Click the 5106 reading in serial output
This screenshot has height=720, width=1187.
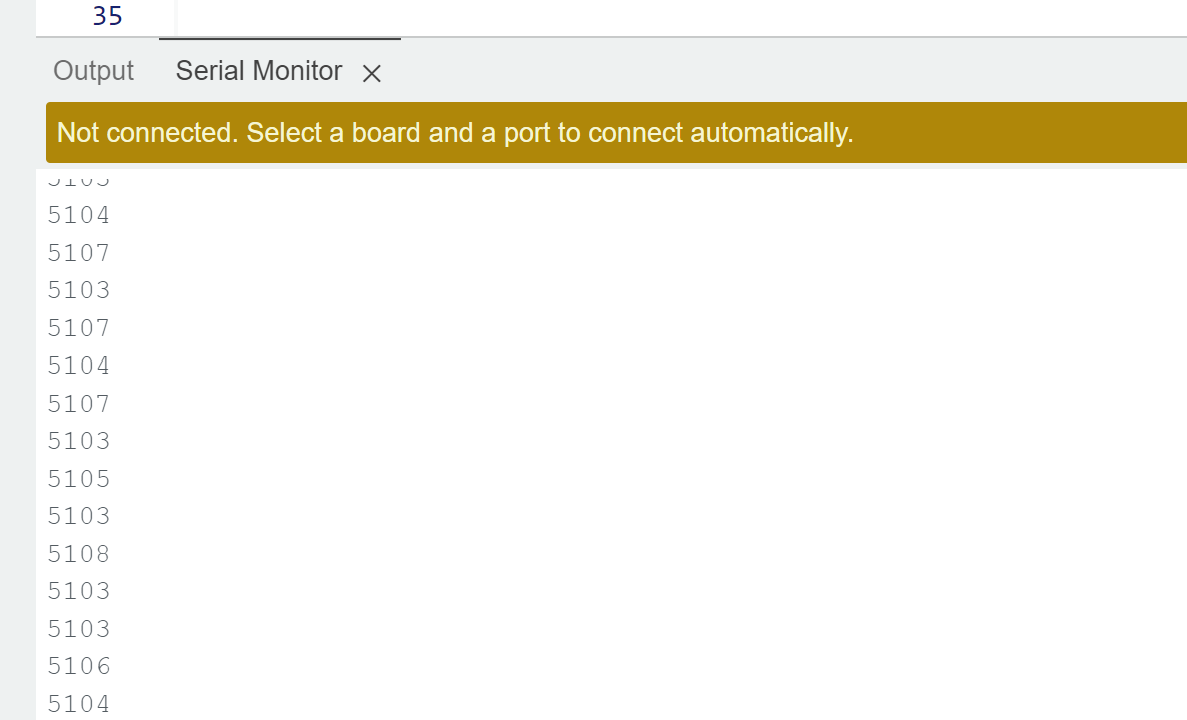(x=79, y=666)
